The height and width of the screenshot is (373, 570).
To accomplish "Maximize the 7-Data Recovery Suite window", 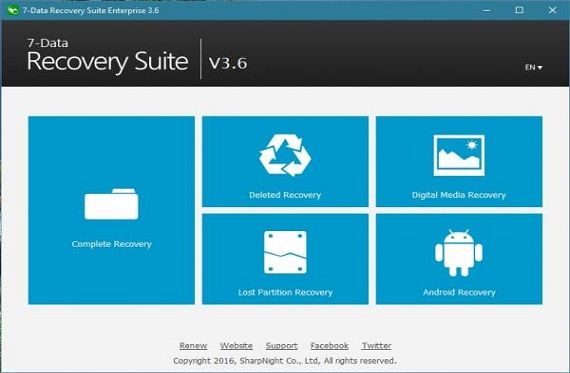I will click(519, 10).
